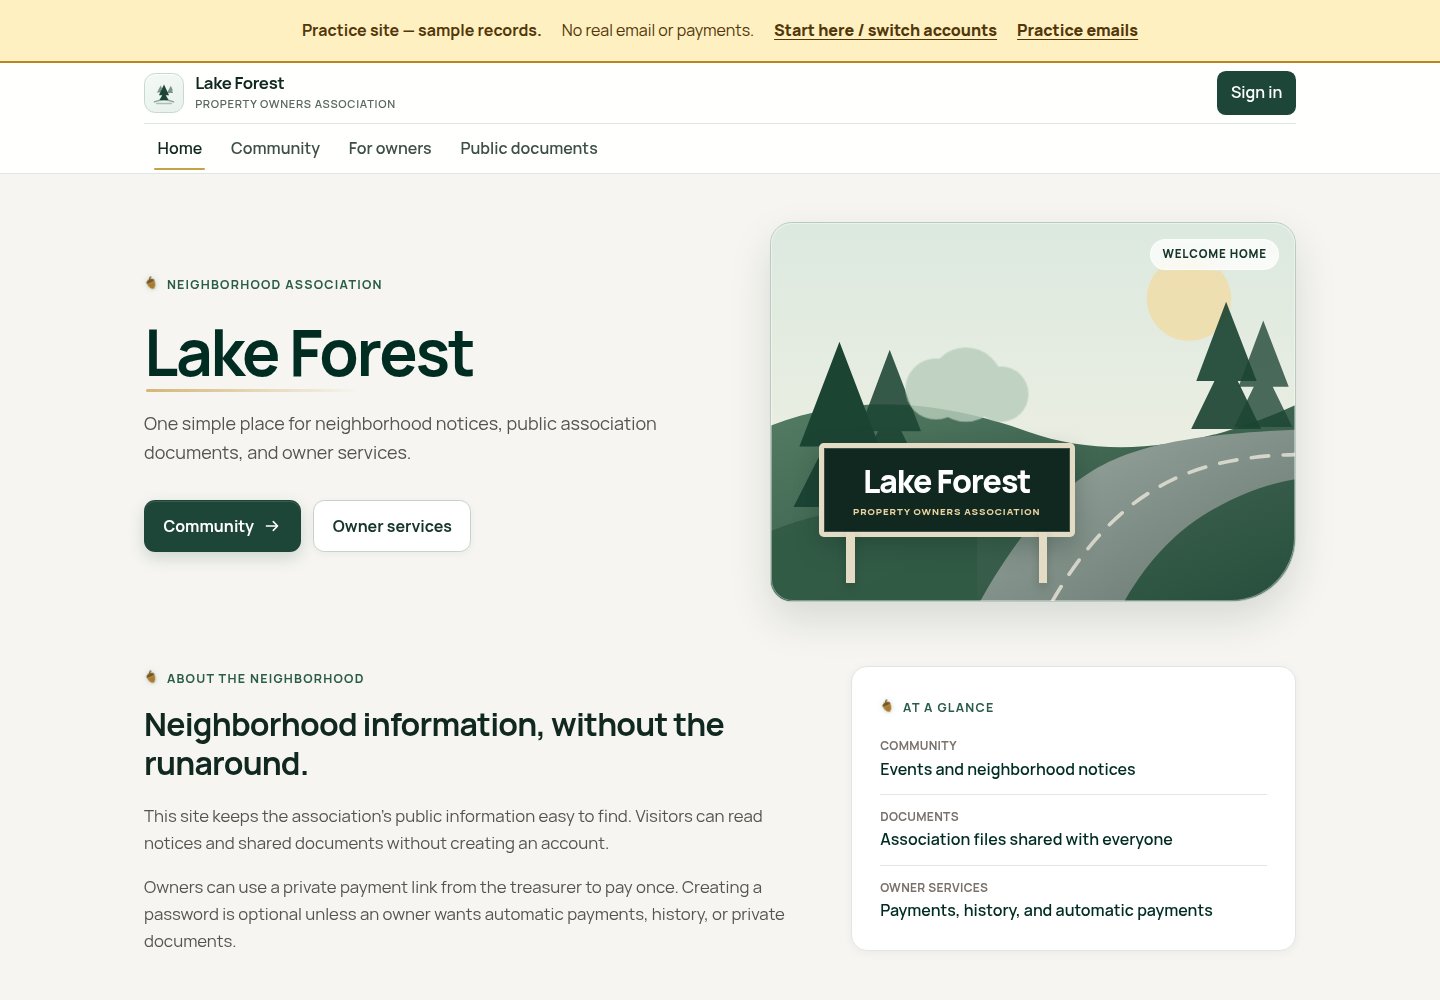The height and width of the screenshot is (1000, 1440).
Task: Click the Lake Forest tree logo icon
Action: point(164,93)
